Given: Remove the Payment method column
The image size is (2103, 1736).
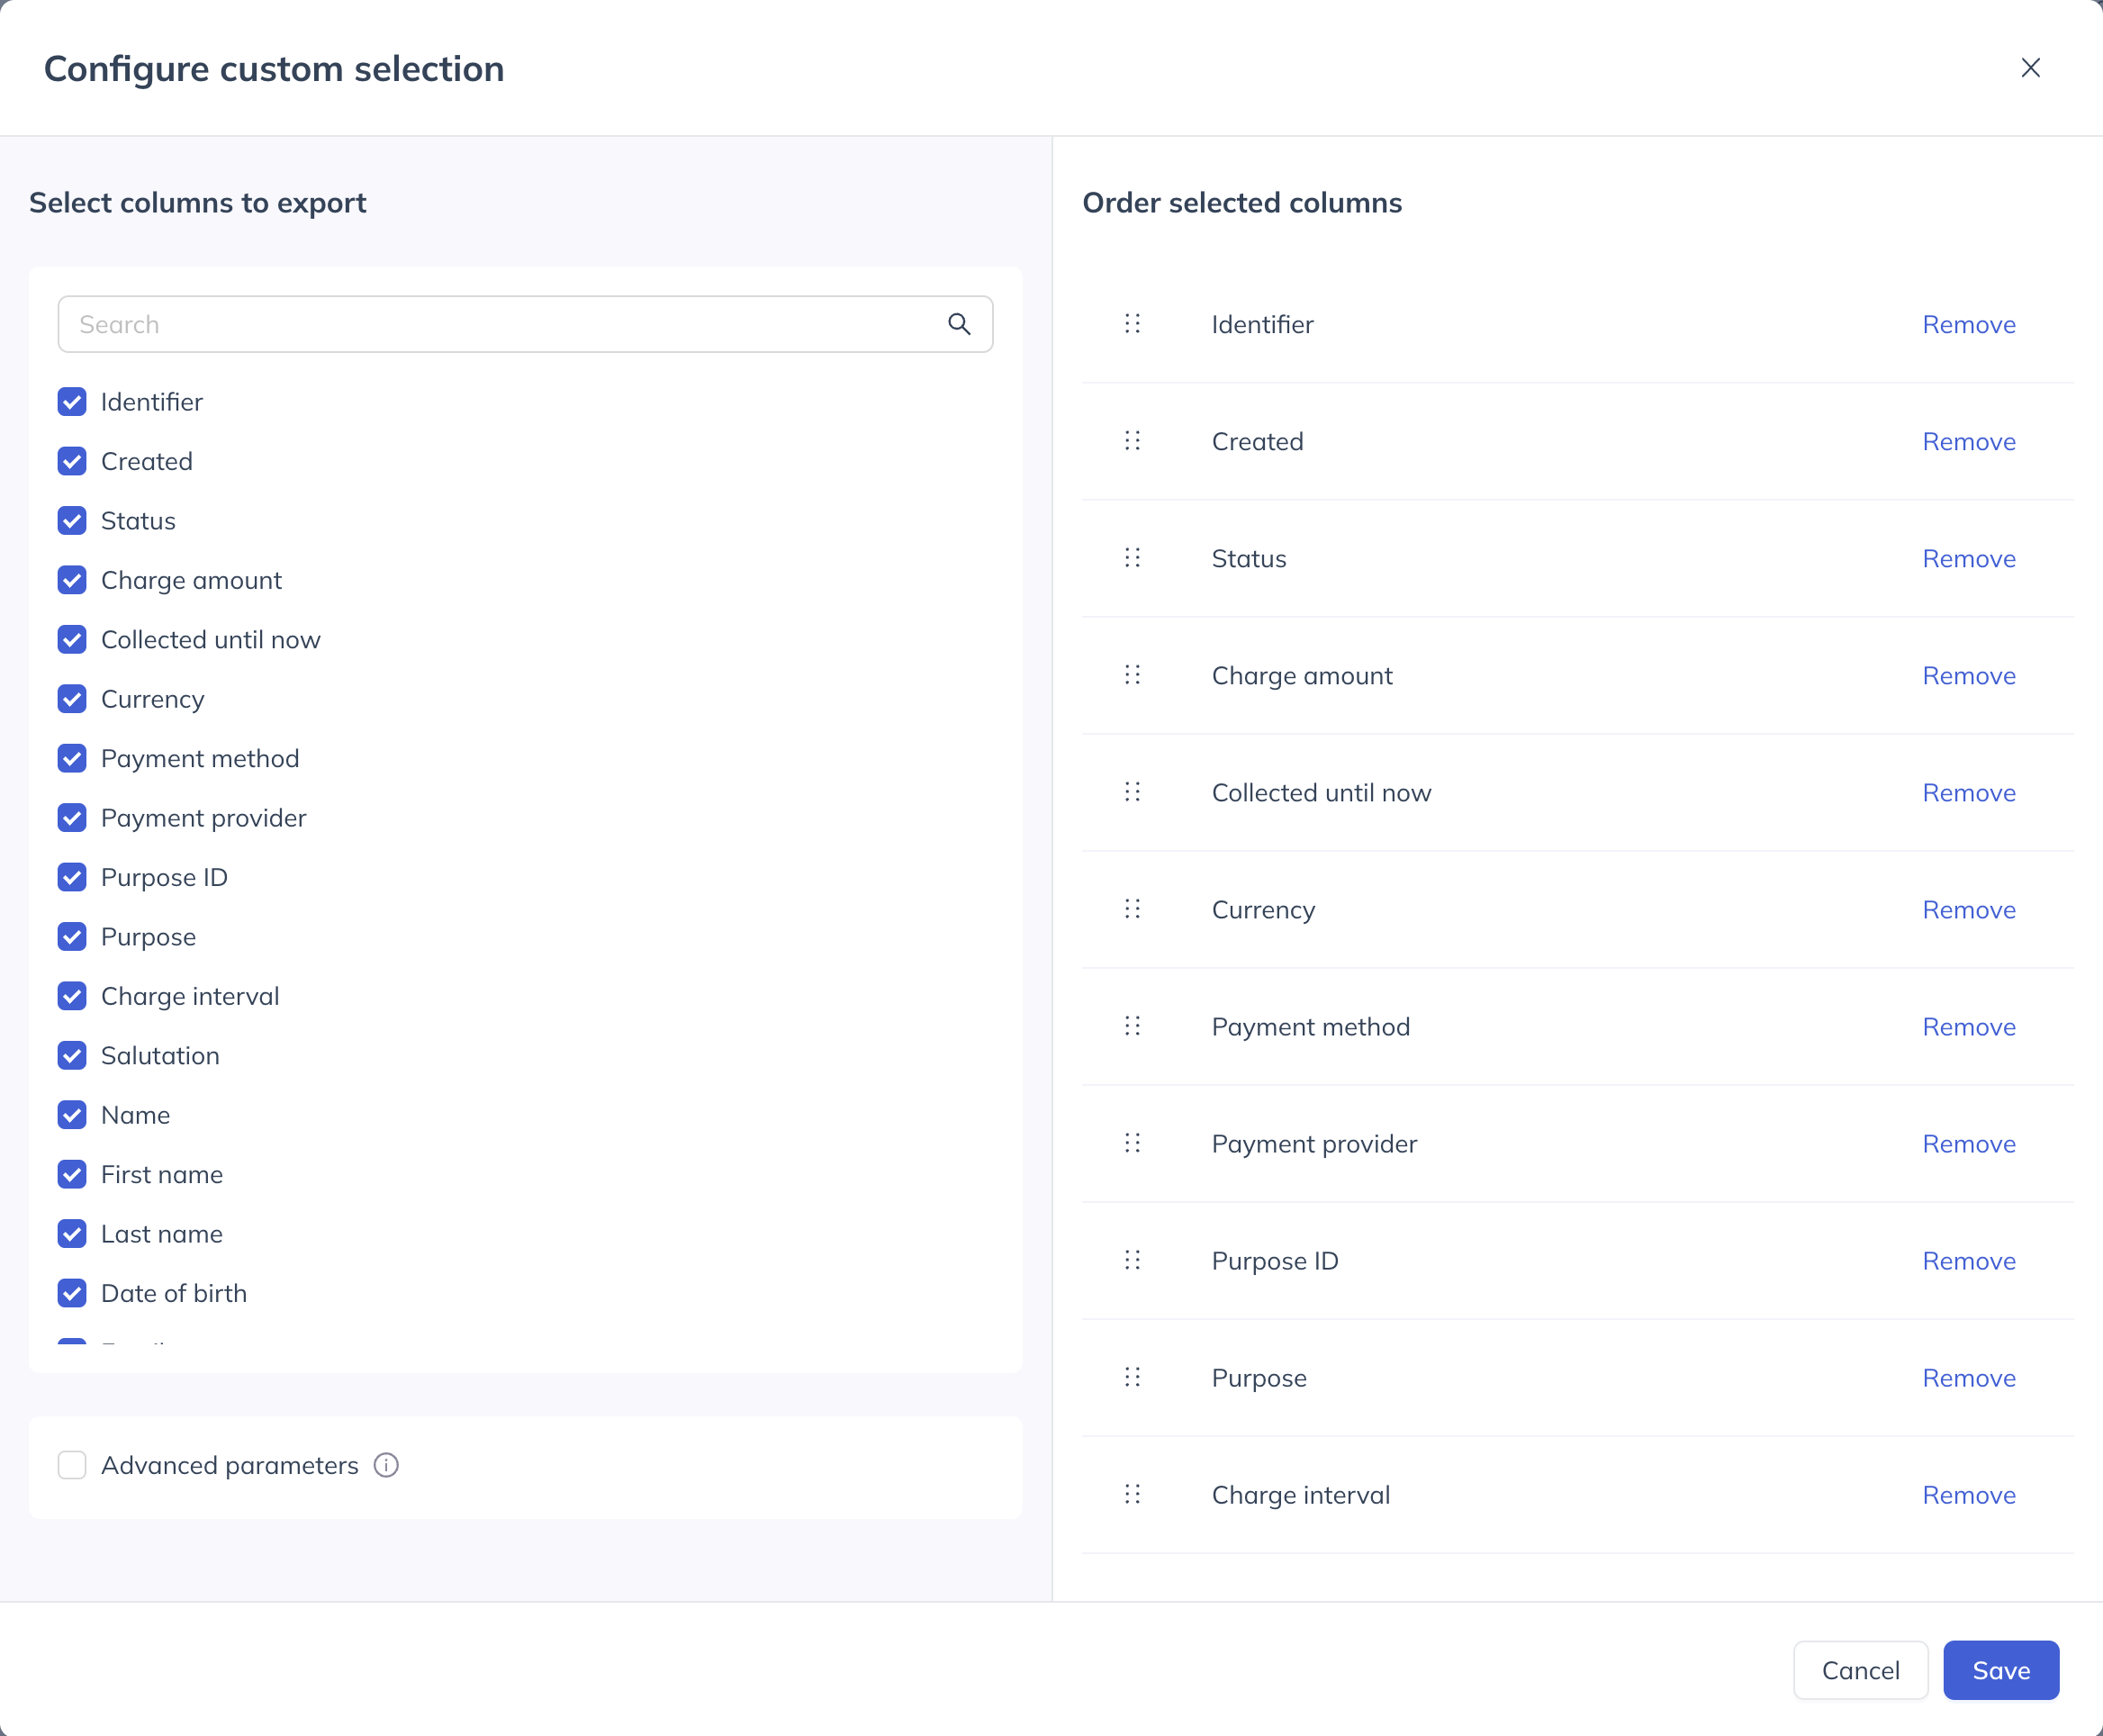Looking at the screenshot, I should tap(1968, 1026).
